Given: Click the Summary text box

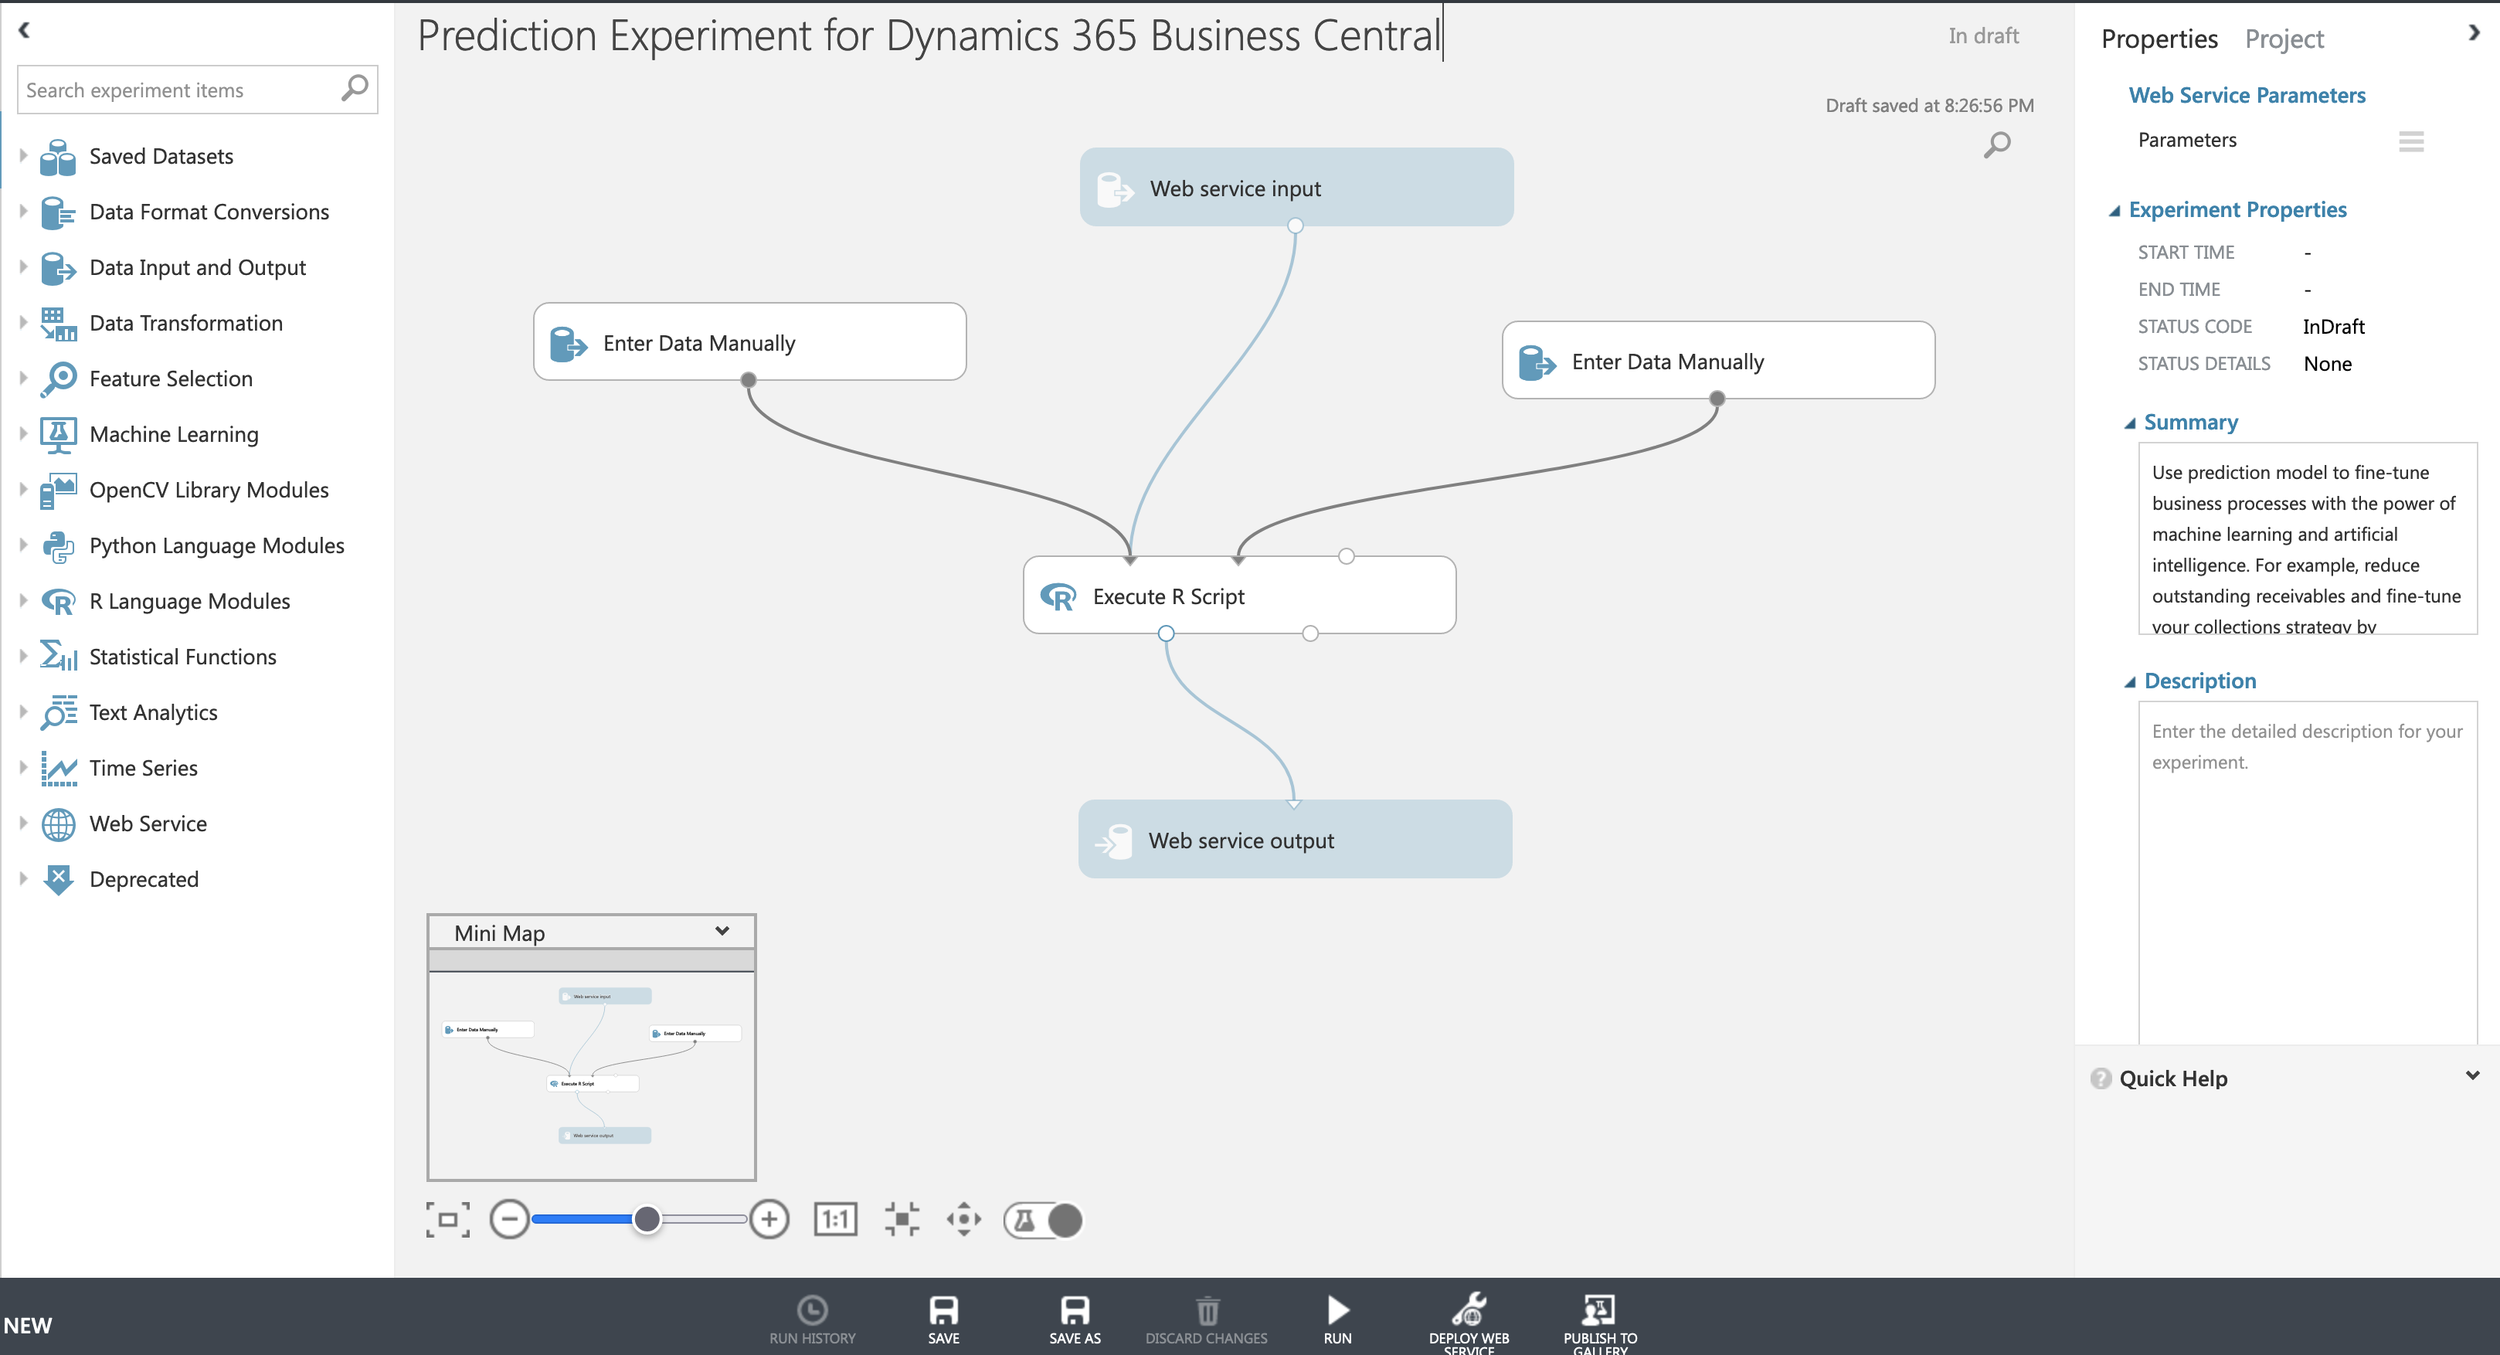Looking at the screenshot, I should 2307,539.
